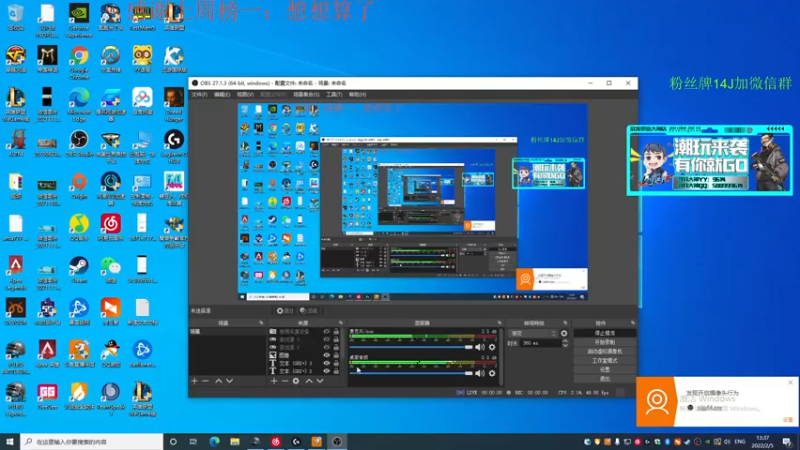Viewport: 800px width, 450px height.
Task: Toggle 工作室模式 studio mode button
Action: pos(605,360)
